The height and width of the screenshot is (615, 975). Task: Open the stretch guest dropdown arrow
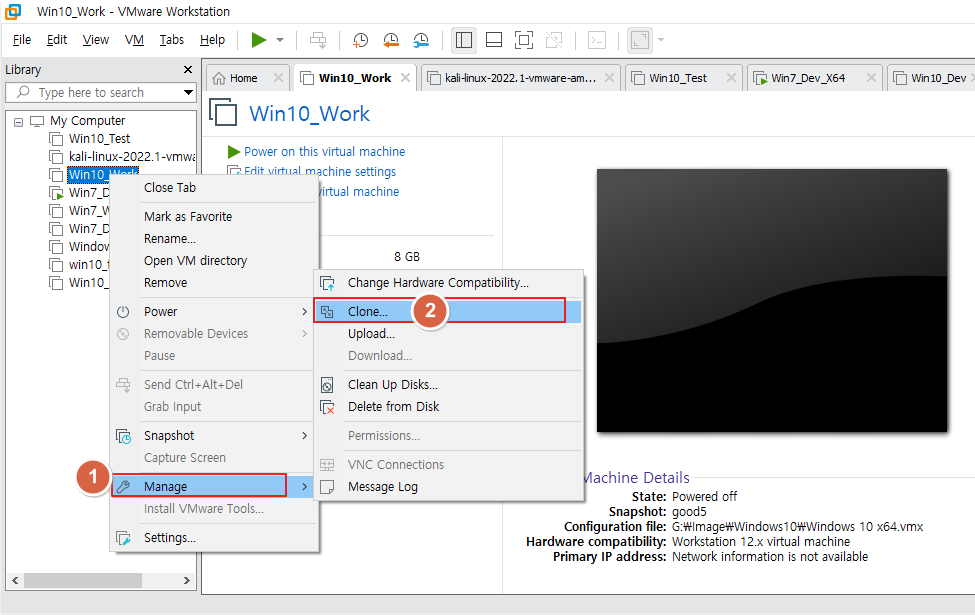661,40
